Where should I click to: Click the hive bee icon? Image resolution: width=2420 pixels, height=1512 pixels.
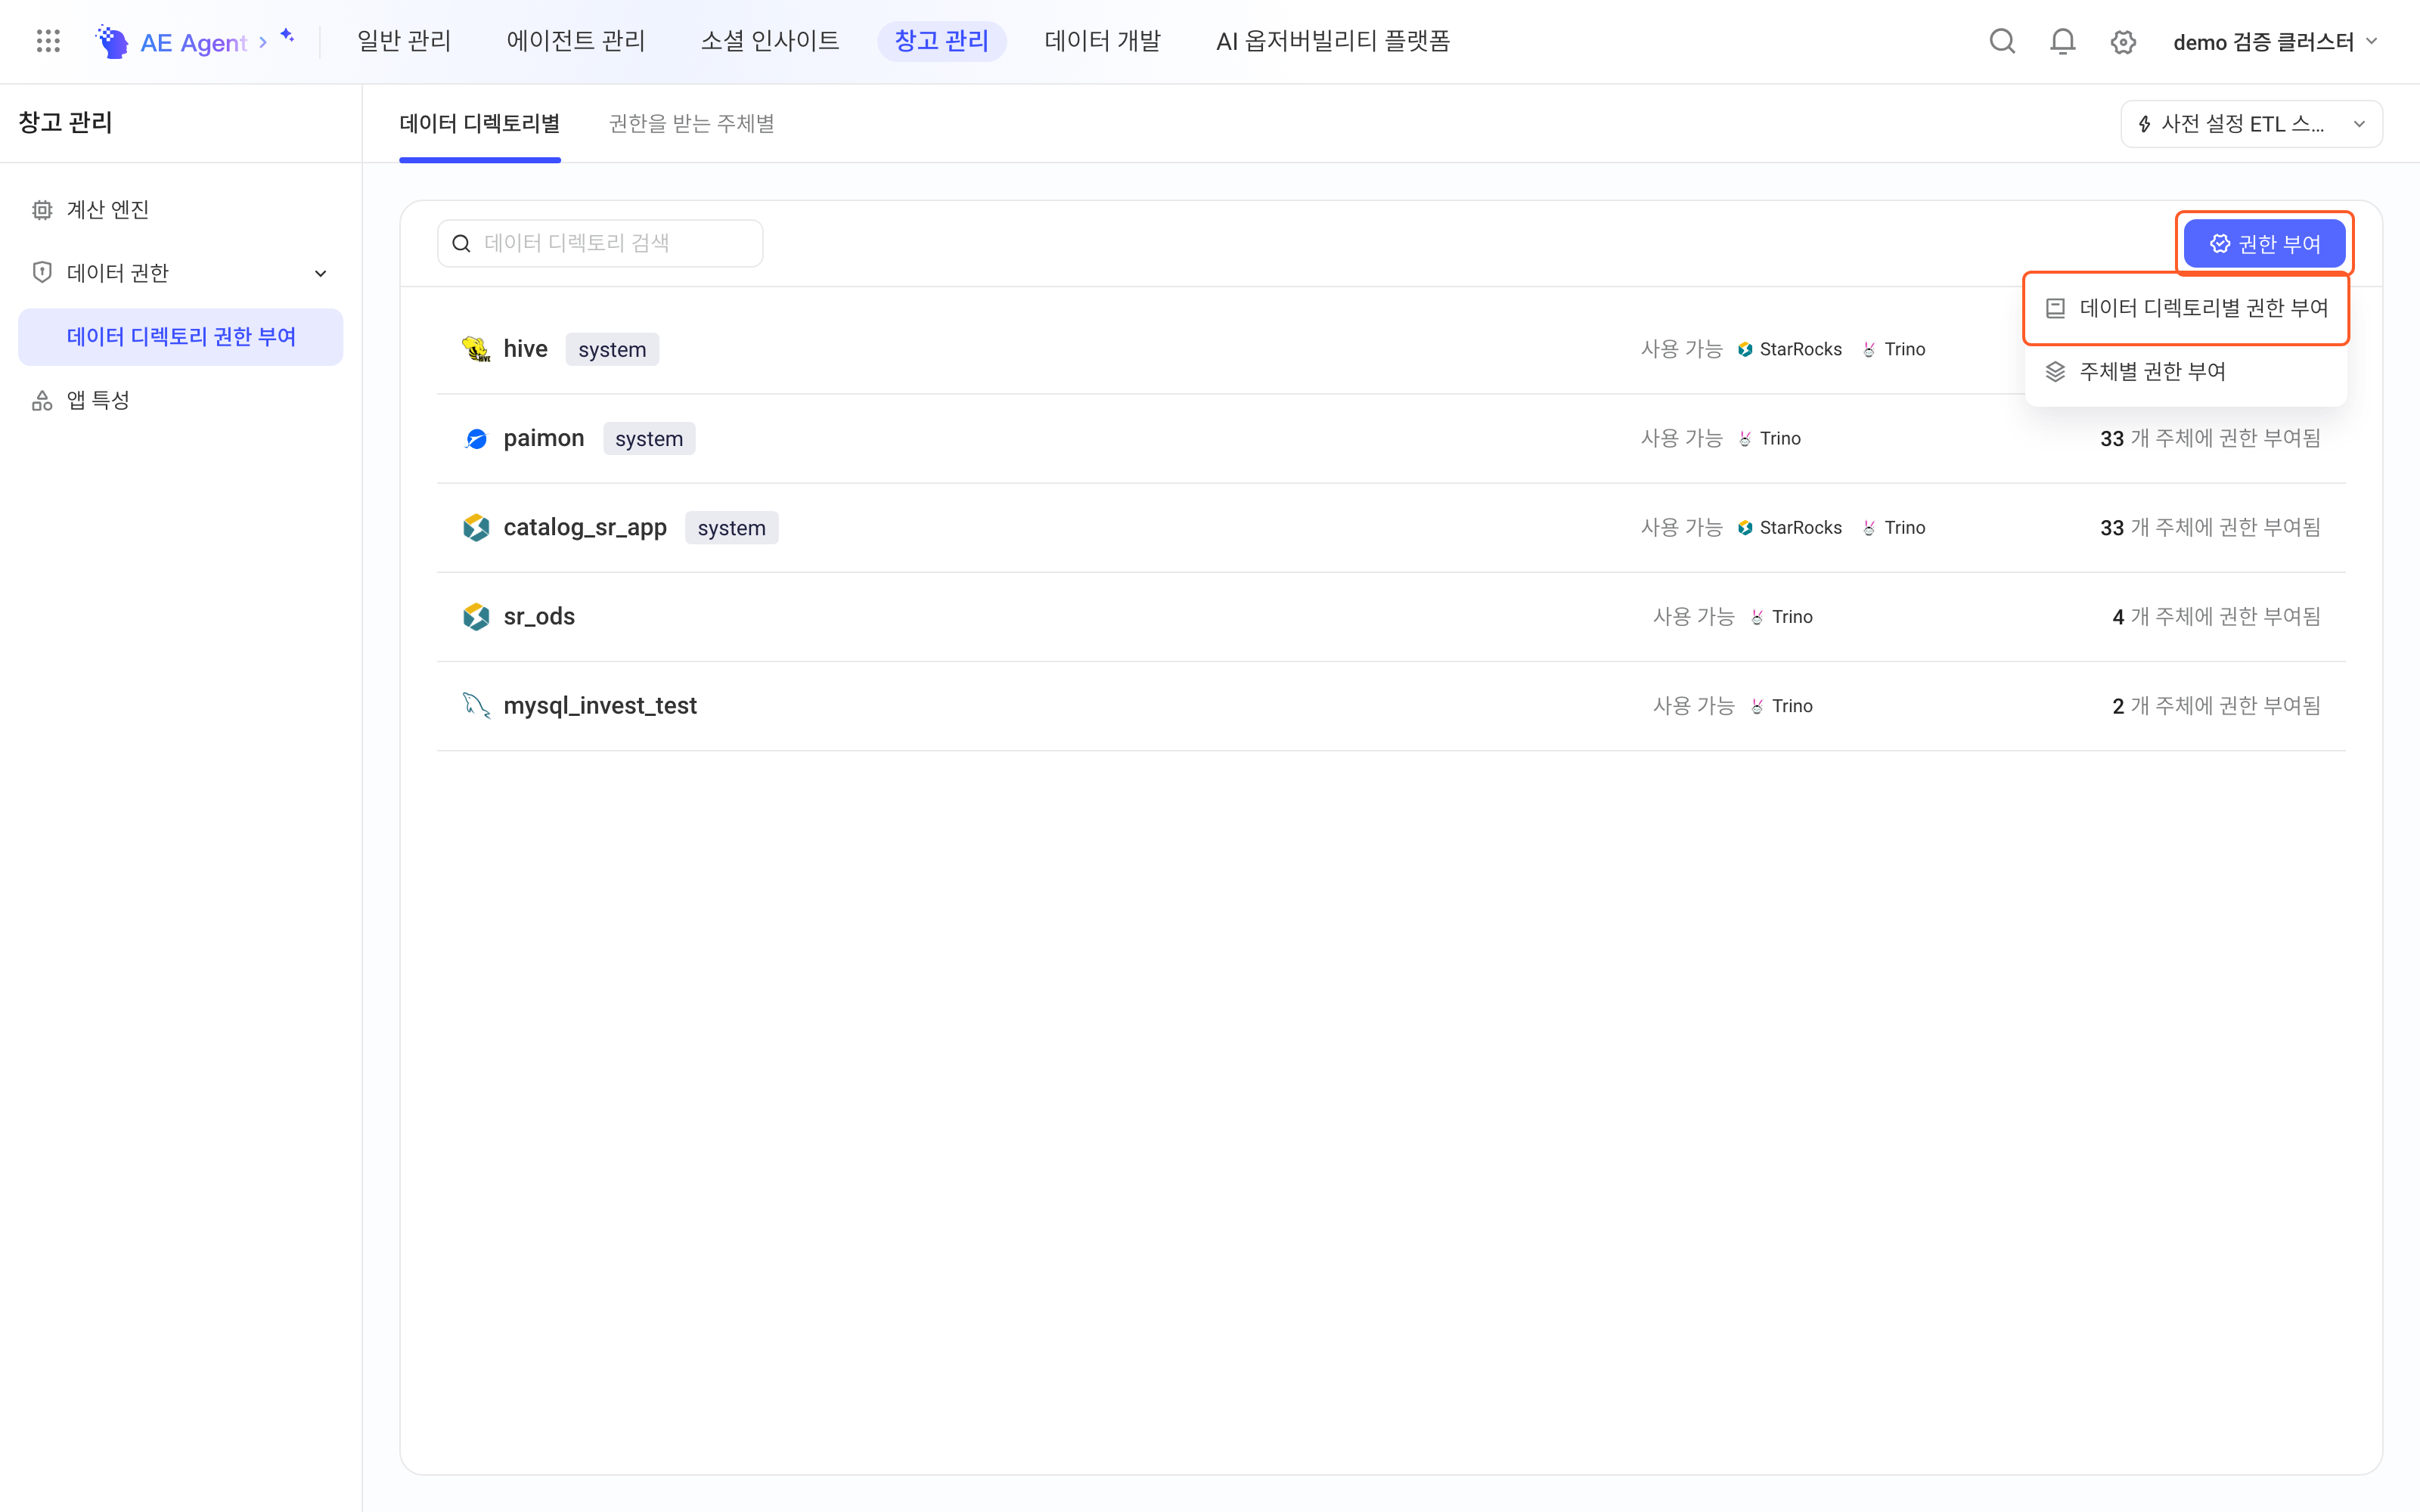pos(476,349)
